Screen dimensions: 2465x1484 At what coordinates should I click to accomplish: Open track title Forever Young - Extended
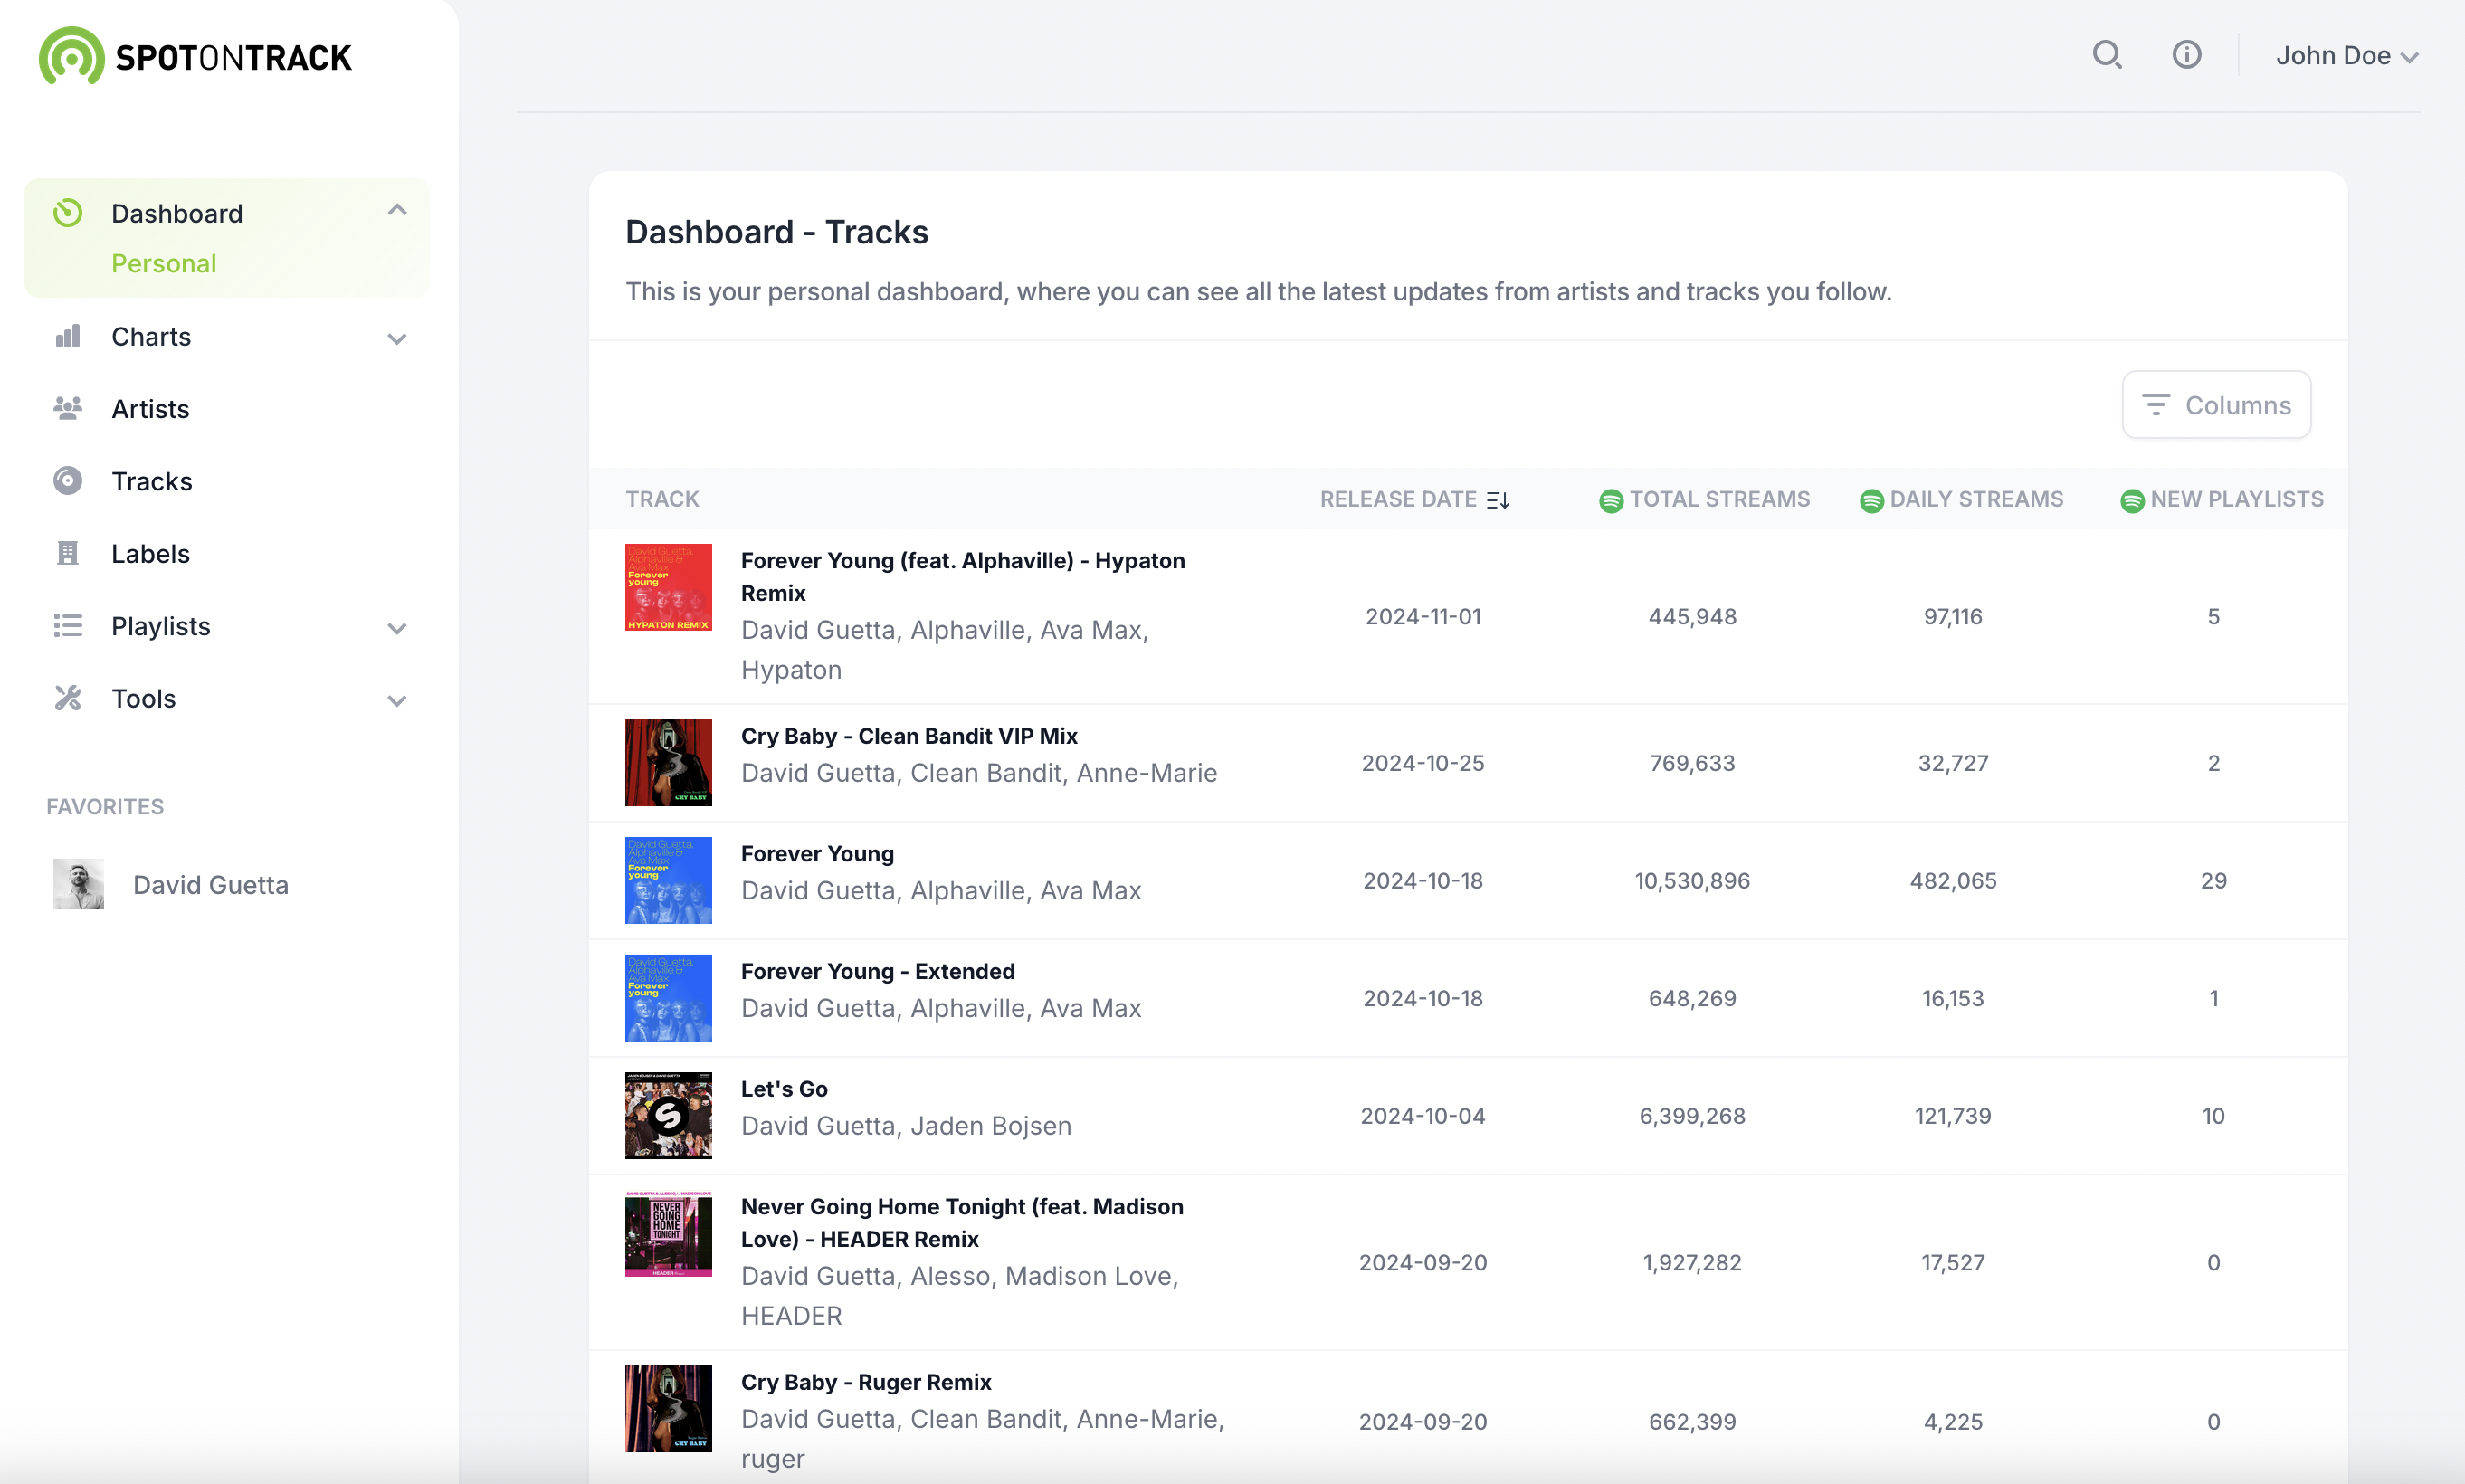tap(878, 971)
